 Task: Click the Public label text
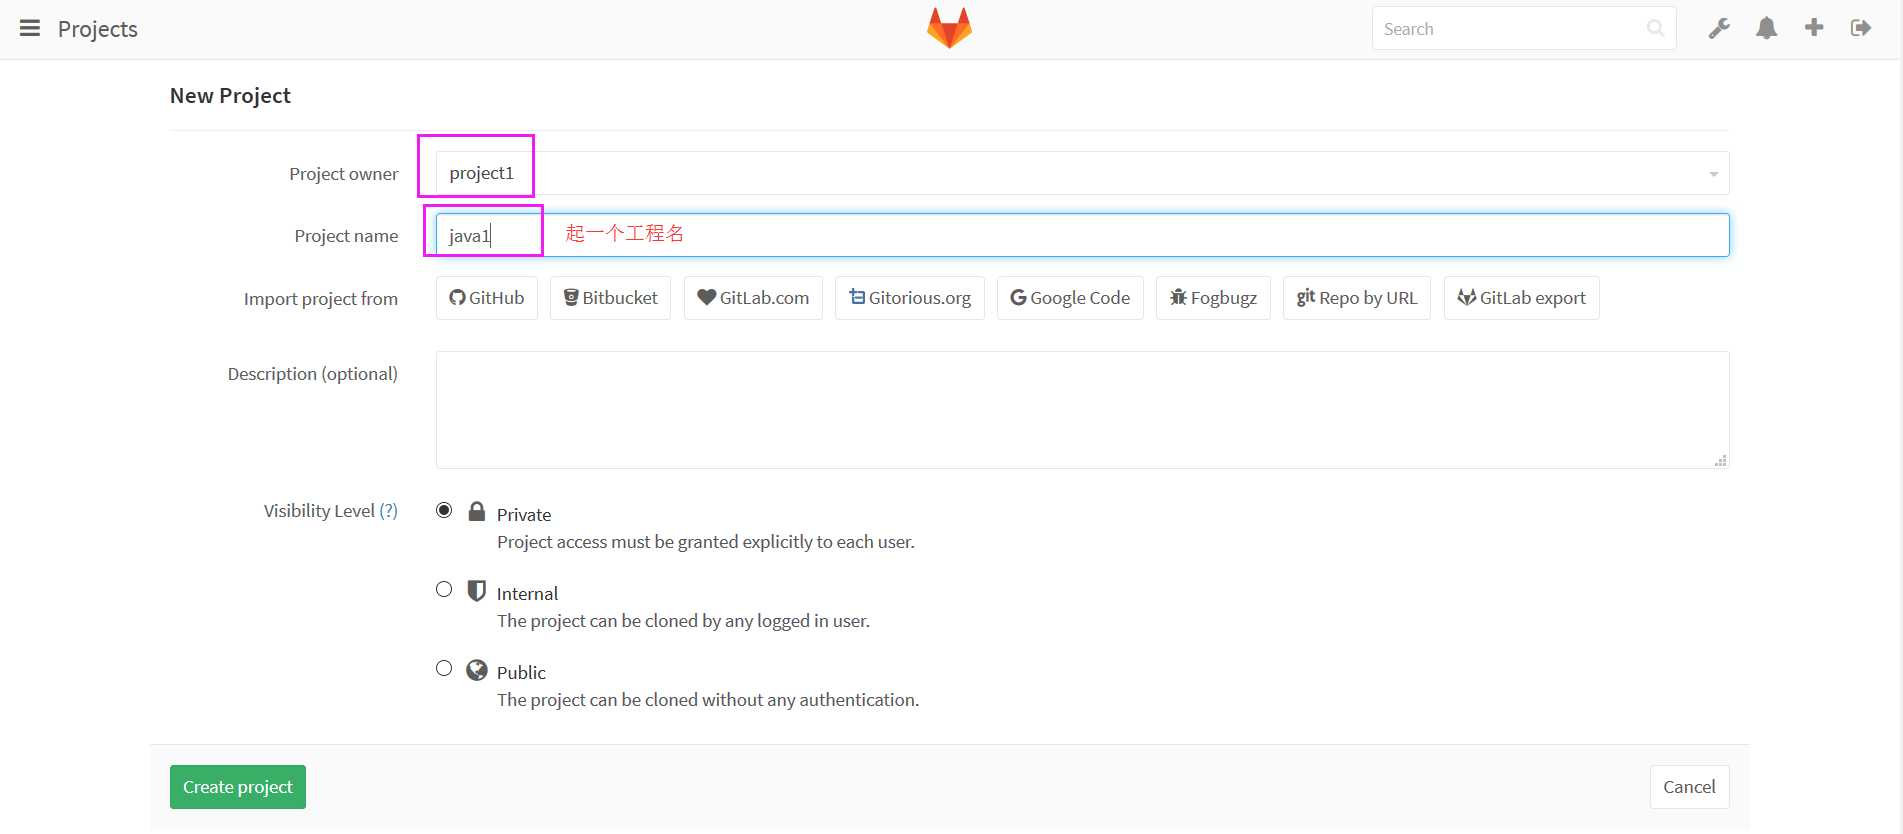(x=521, y=673)
